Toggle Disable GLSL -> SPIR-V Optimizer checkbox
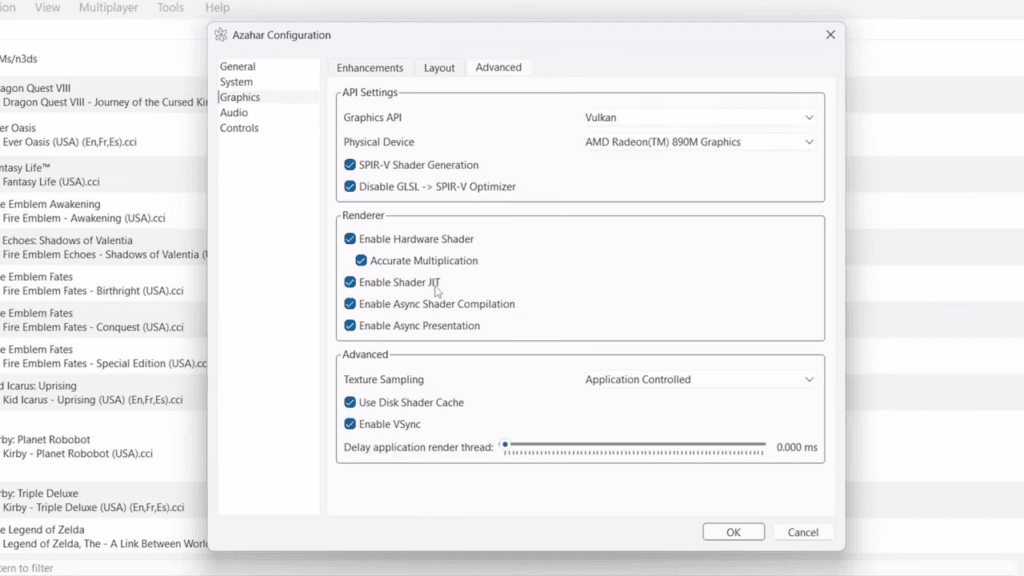This screenshot has width=1024, height=576. tap(350, 187)
